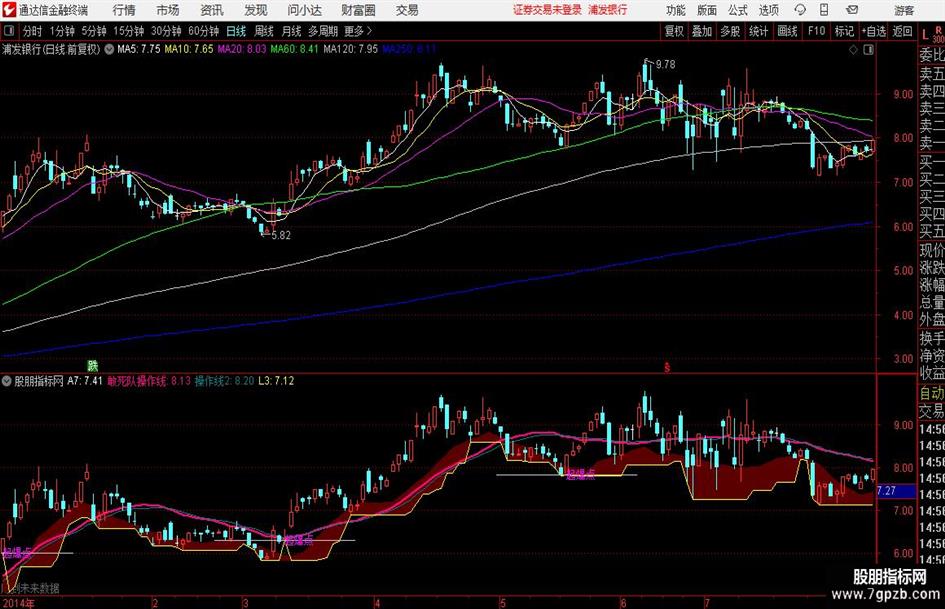Select the 5分钟 period tab
Viewport: 945px width, 609px height.
[94, 31]
